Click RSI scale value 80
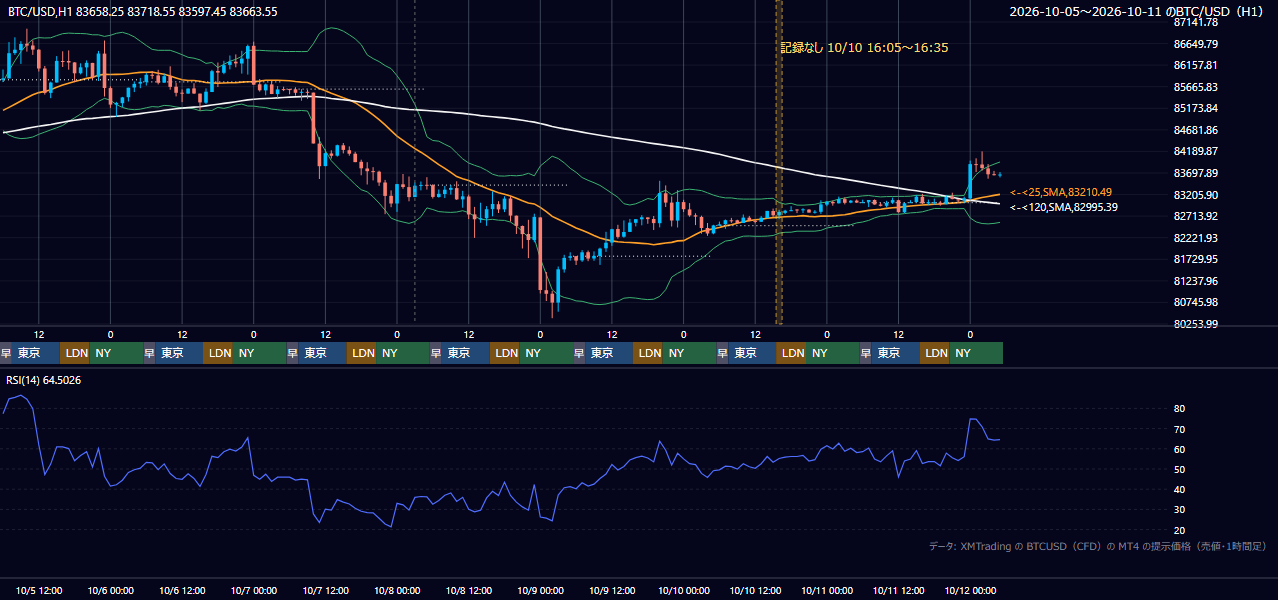The height and width of the screenshot is (600, 1278). coord(1179,409)
